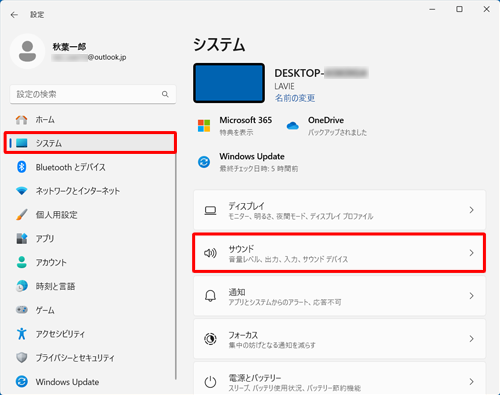Expand the ディスプレイ row chevron
The height and width of the screenshot is (395, 500).
pyautogui.click(x=471, y=210)
